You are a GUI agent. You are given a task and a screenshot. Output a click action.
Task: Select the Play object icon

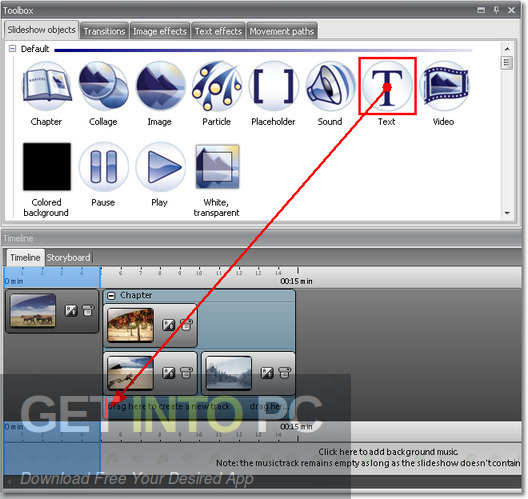(x=160, y=167)
